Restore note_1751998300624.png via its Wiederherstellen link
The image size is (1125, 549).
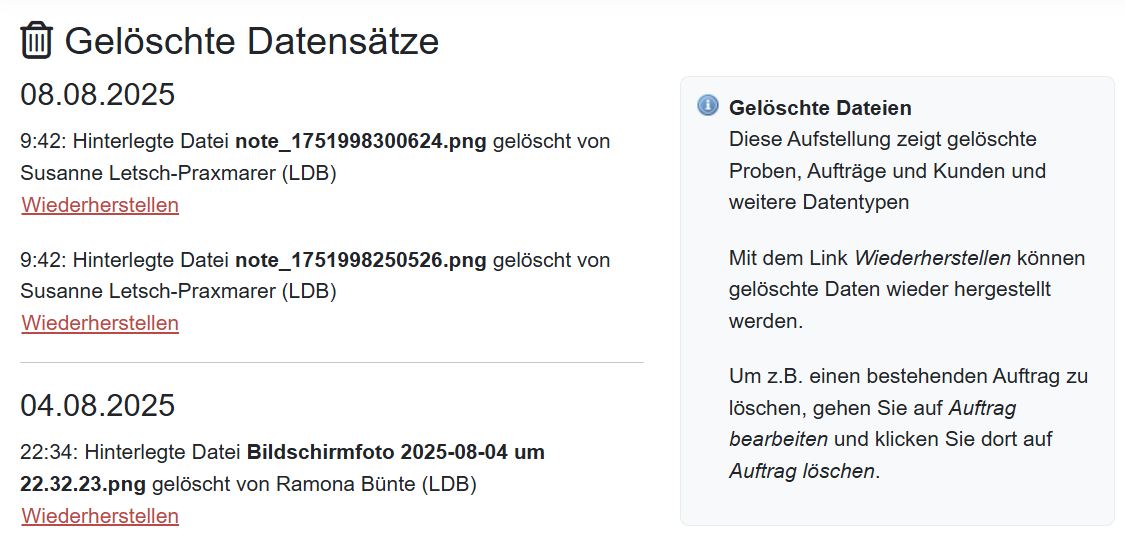100,205
